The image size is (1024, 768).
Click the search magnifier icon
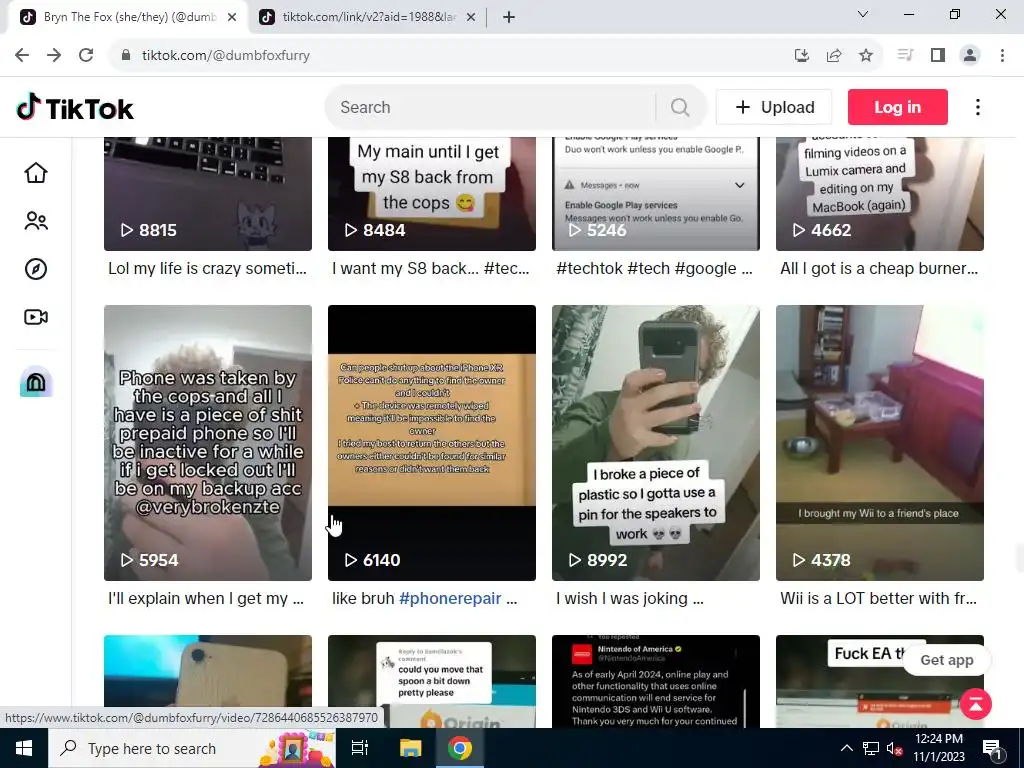[680, 108]
